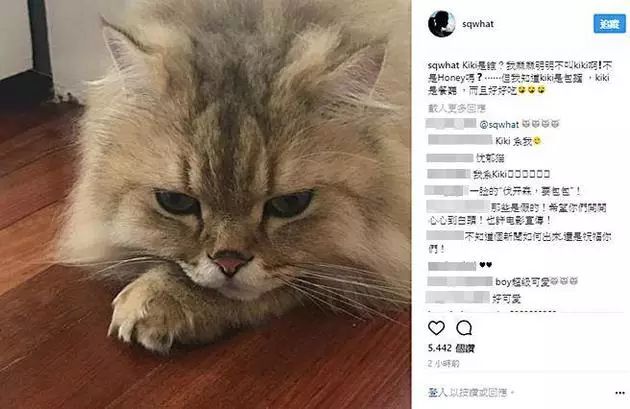Screen dimensions: 630x409
Task: Open the sqwhat username in the header
Action: click(478, 24)
